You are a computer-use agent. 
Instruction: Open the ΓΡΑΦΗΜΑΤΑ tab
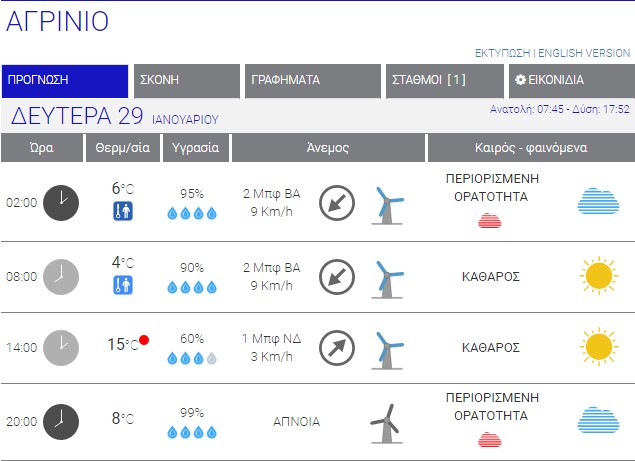pyautogui.click(x=312, y=81)
